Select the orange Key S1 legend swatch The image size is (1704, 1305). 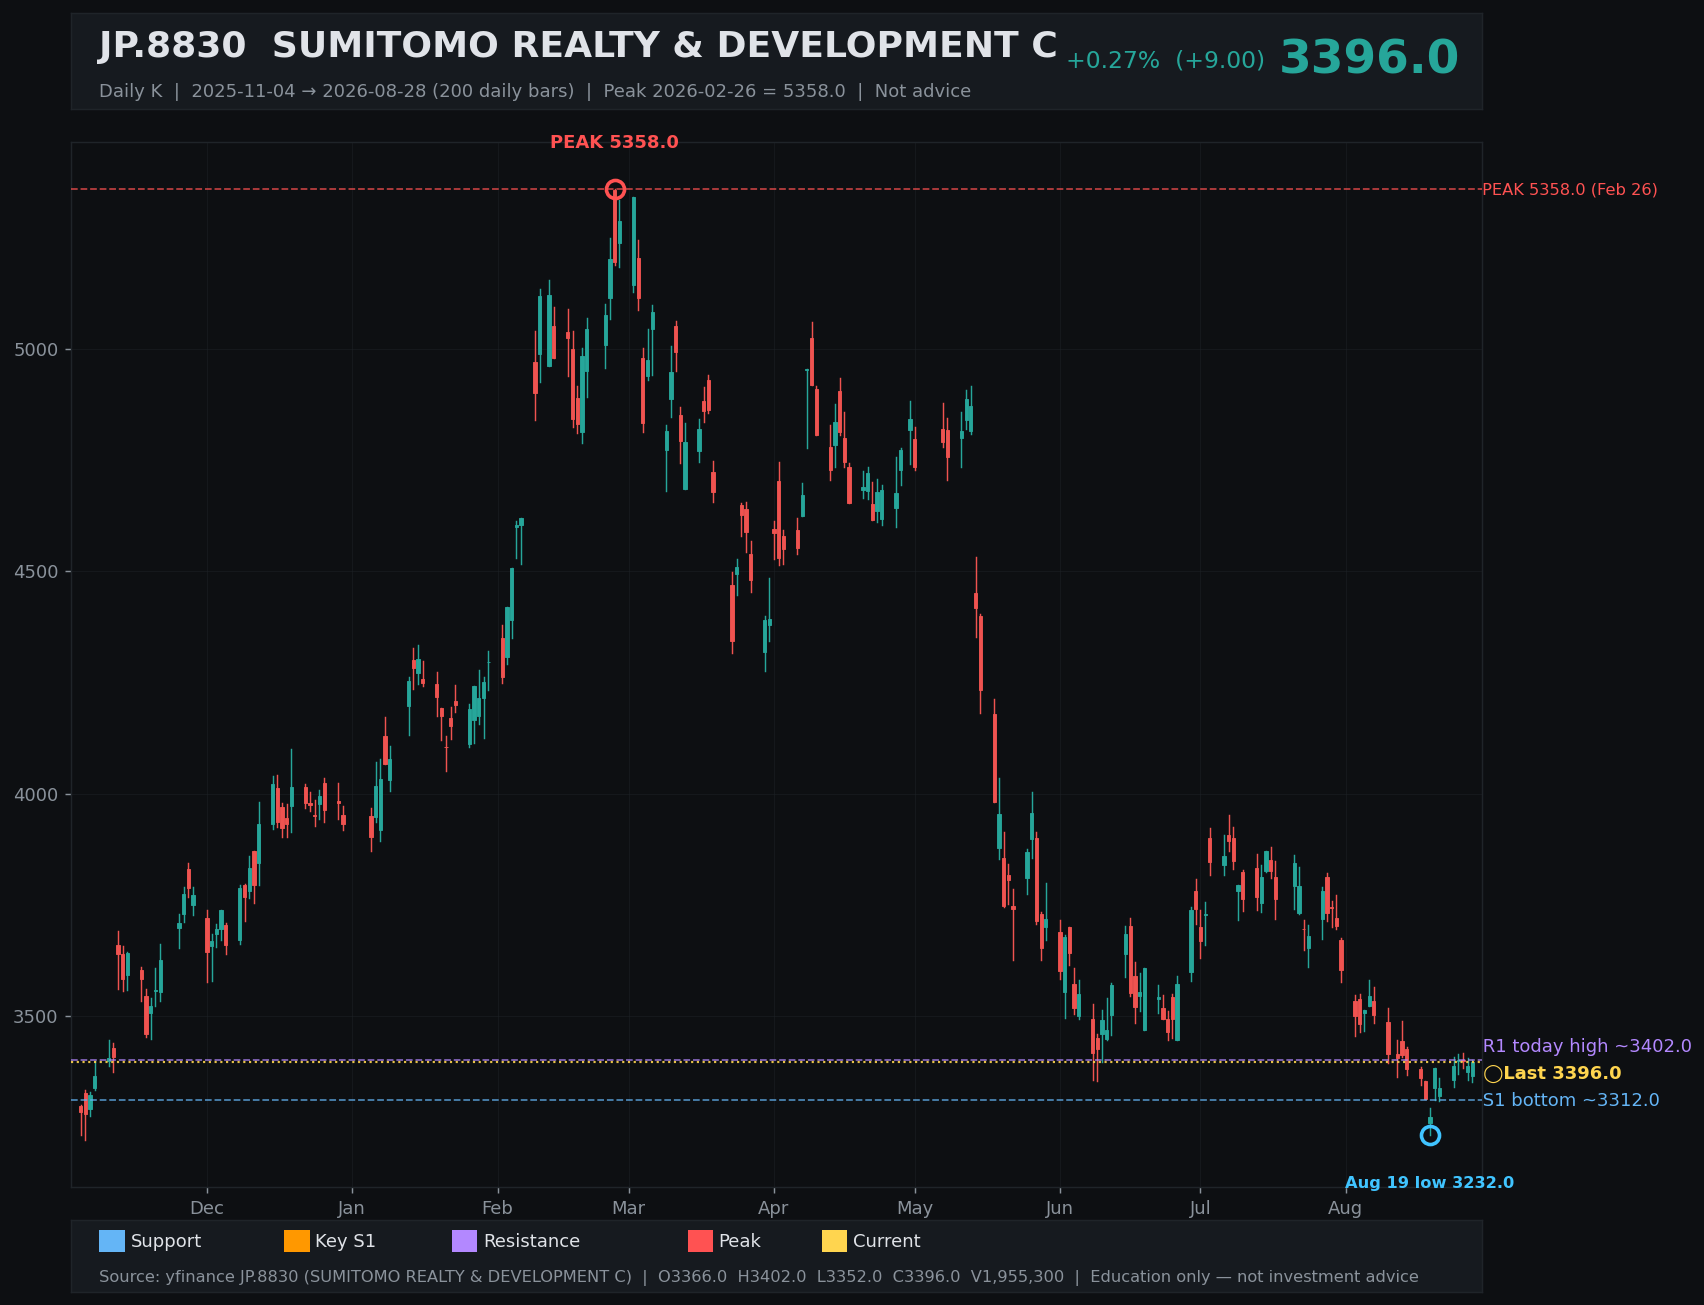297,1241
